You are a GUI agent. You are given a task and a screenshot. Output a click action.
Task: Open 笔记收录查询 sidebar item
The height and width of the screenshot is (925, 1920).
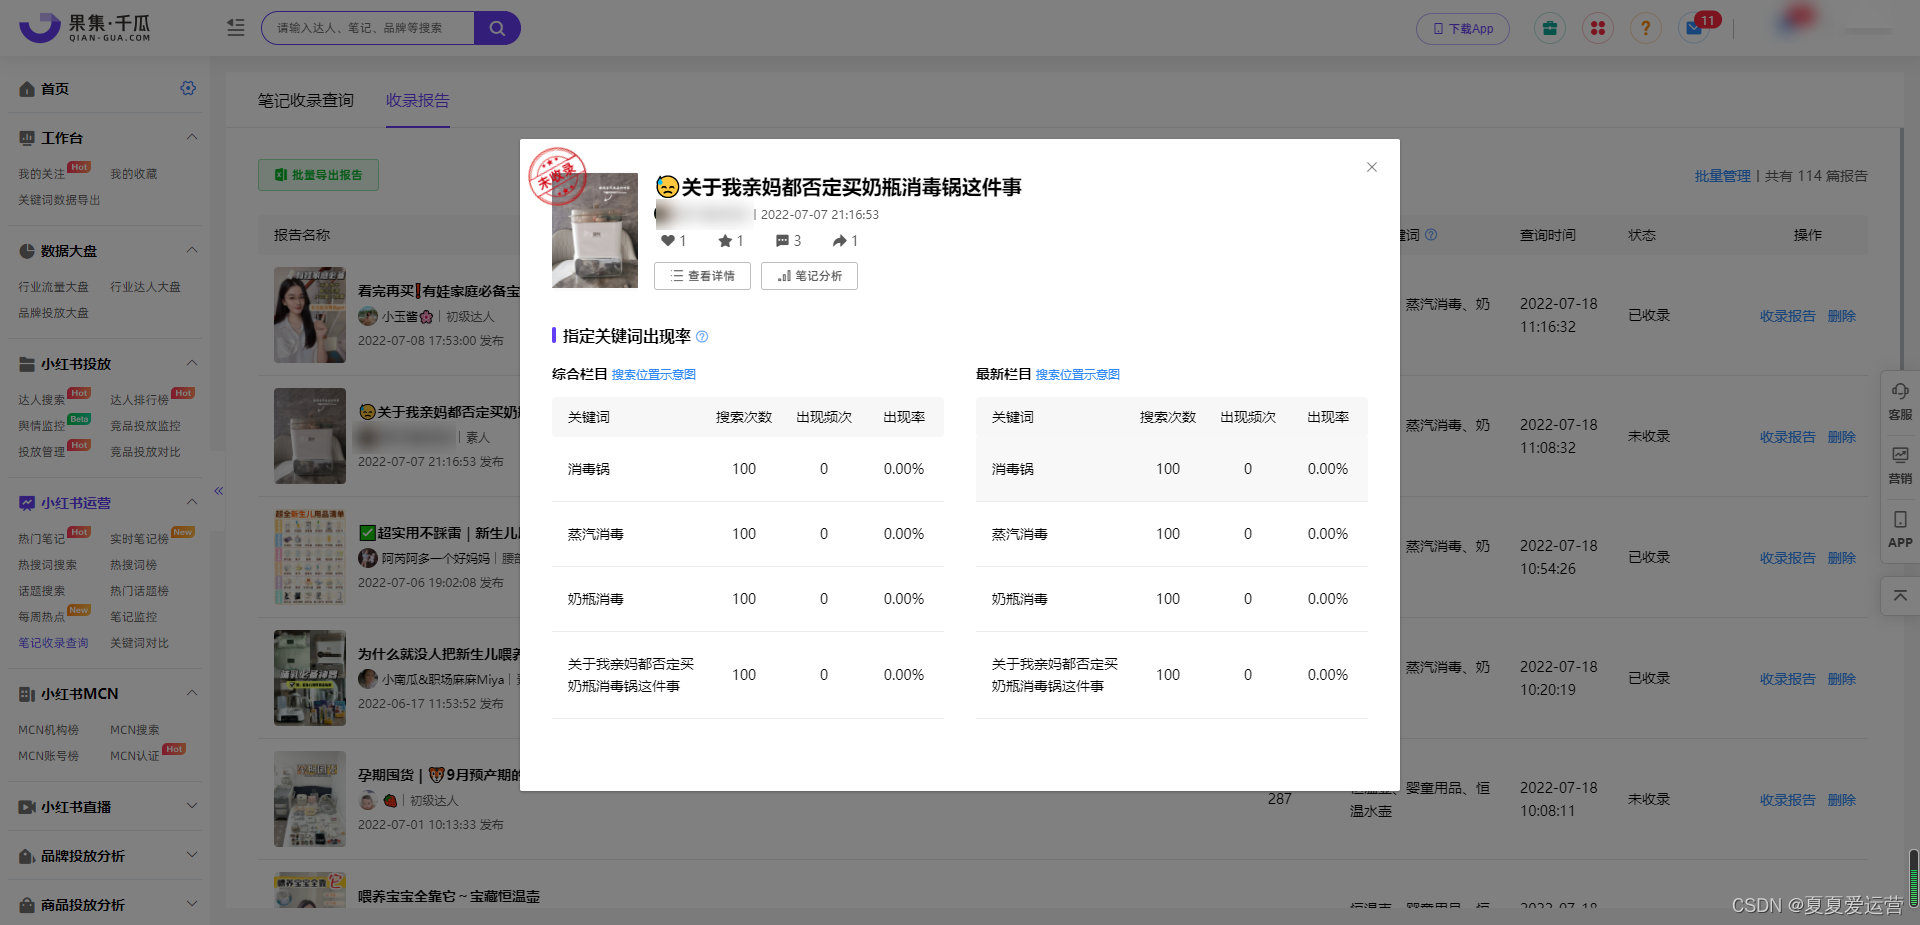53,643
